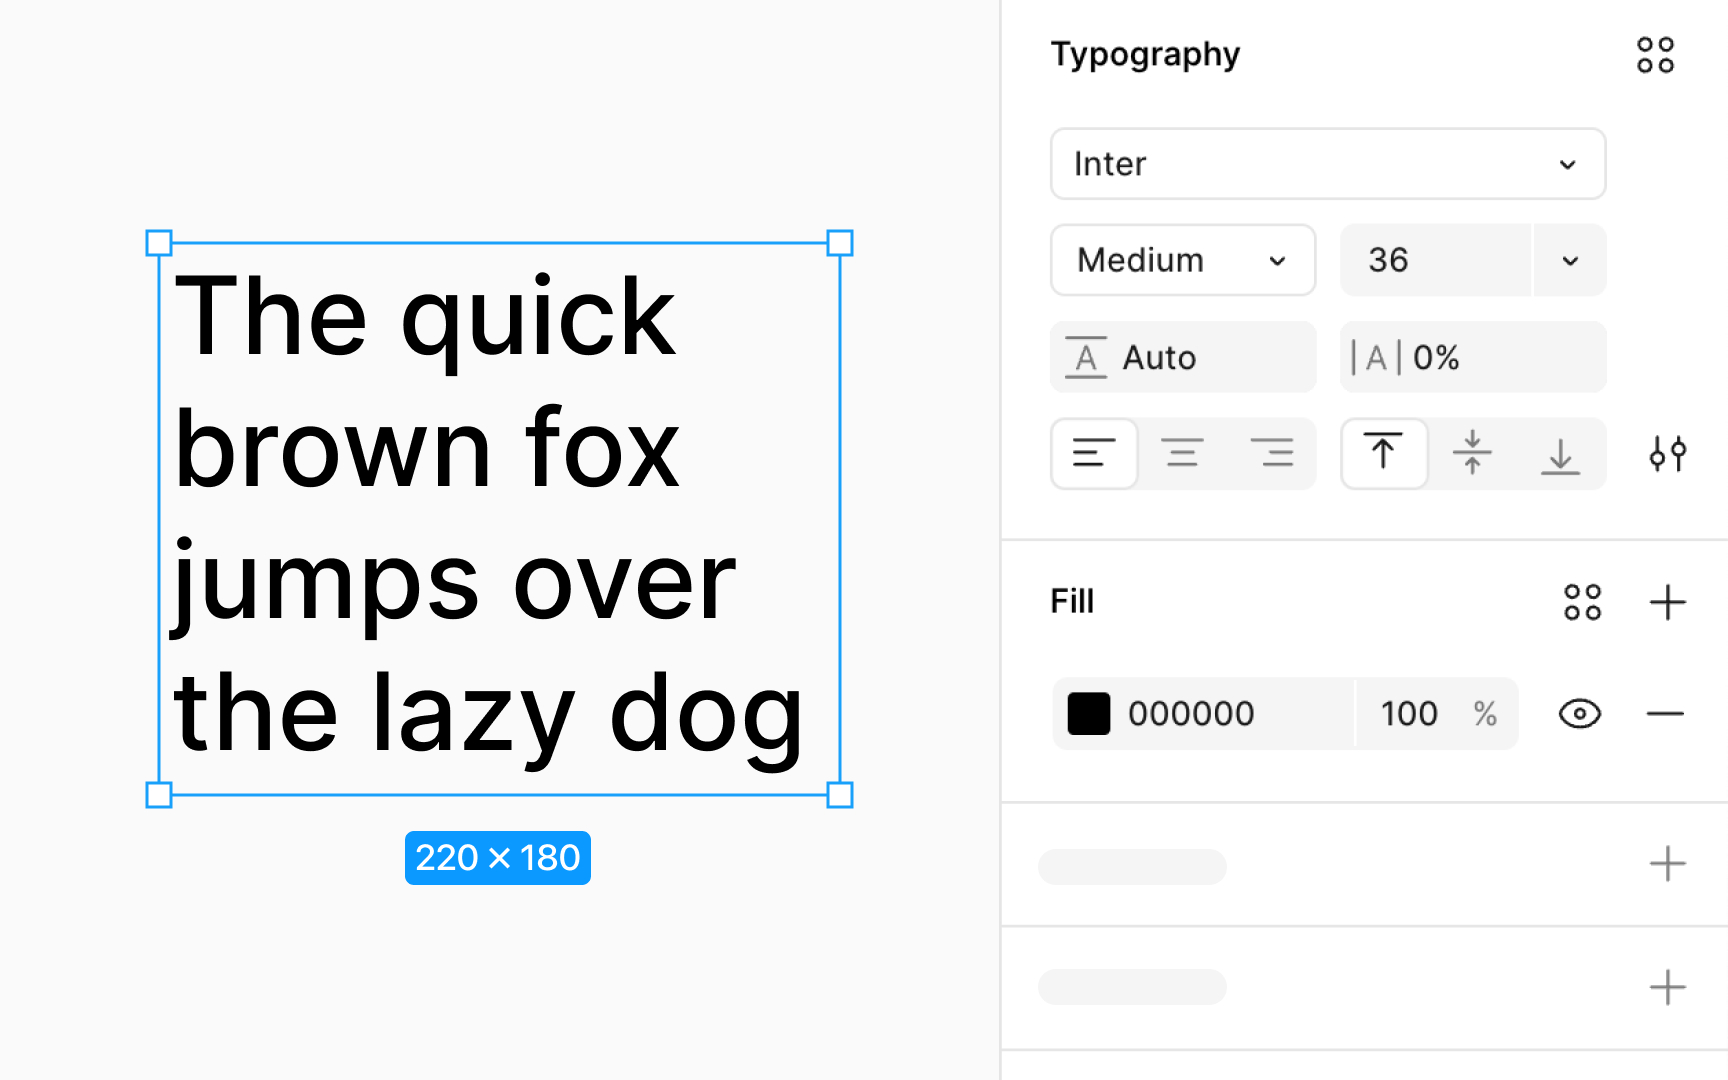Add a new fill
Viewport: 1728px width, 1080px height.
tap(1668, 601)
